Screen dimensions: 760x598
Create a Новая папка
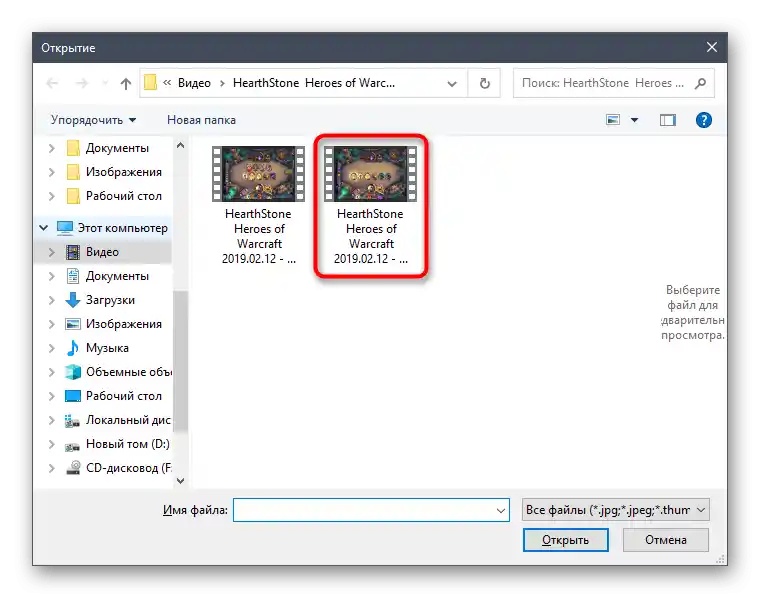pyautogui.click(x=201, y=120)
